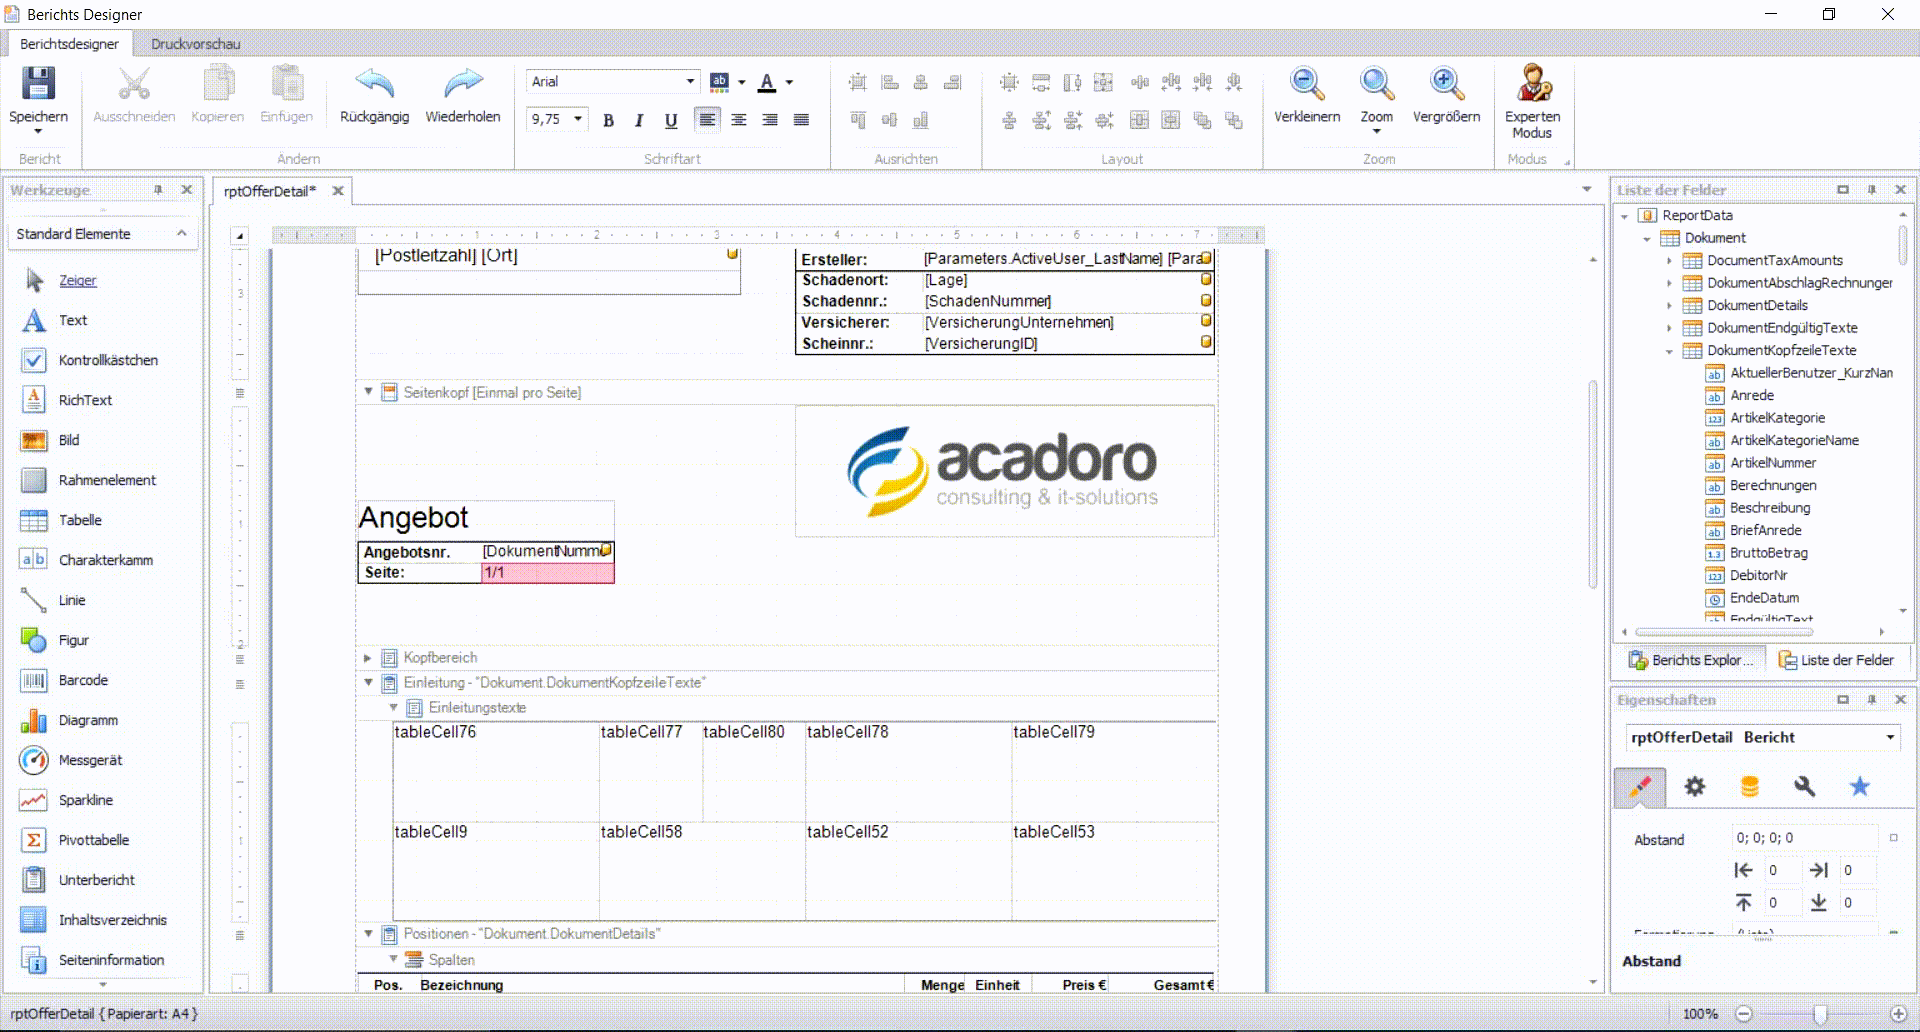Expand the Kopfbereich band
This screenshot has width=1920, height=1032.
tap(368, 658)
